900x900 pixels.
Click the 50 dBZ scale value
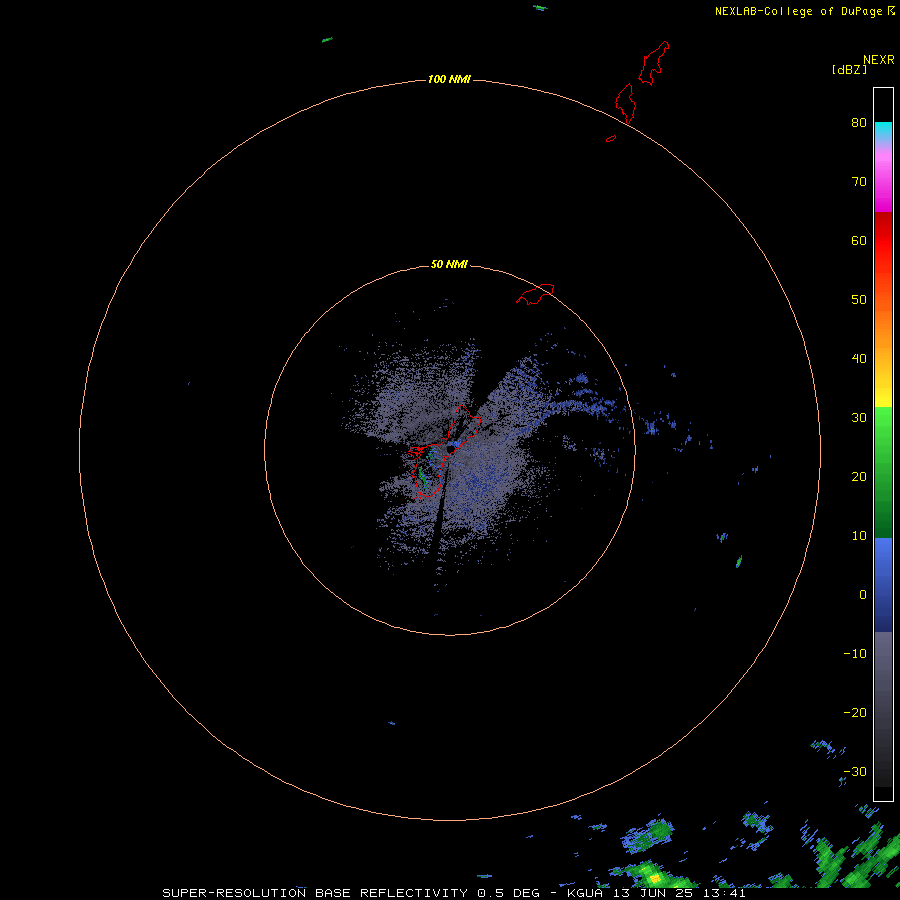859,300
